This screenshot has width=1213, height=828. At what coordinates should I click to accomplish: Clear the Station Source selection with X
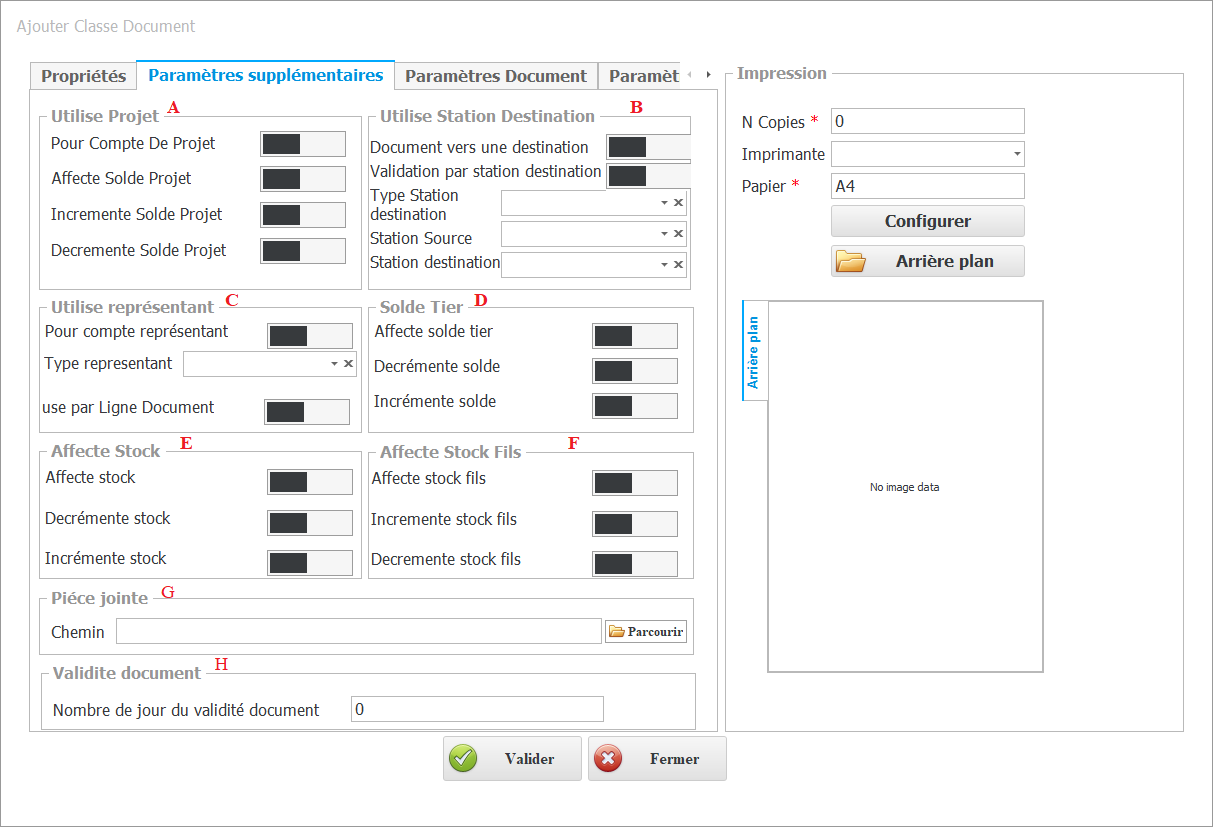click(678, 234)
